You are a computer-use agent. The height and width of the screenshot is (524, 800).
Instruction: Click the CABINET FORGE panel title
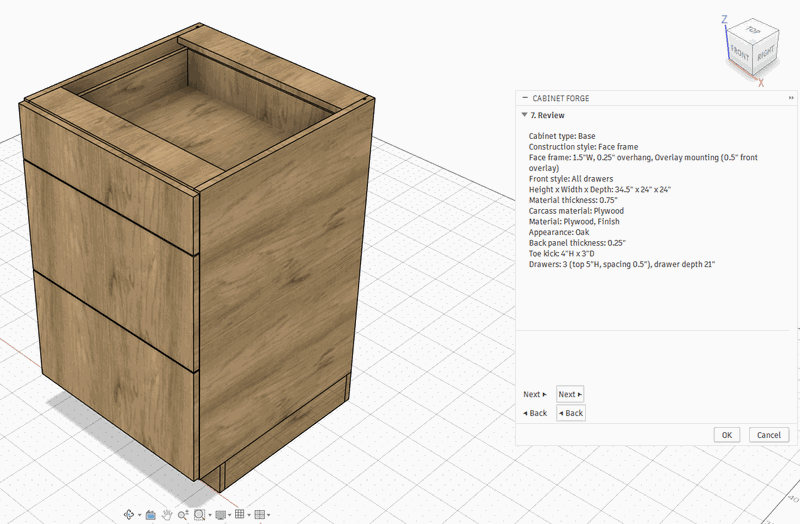tap(561, 98)
